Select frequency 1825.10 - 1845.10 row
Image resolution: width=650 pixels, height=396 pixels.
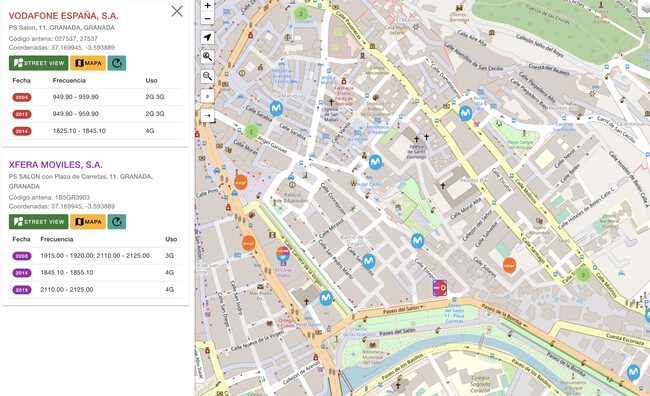pos(96,131)
